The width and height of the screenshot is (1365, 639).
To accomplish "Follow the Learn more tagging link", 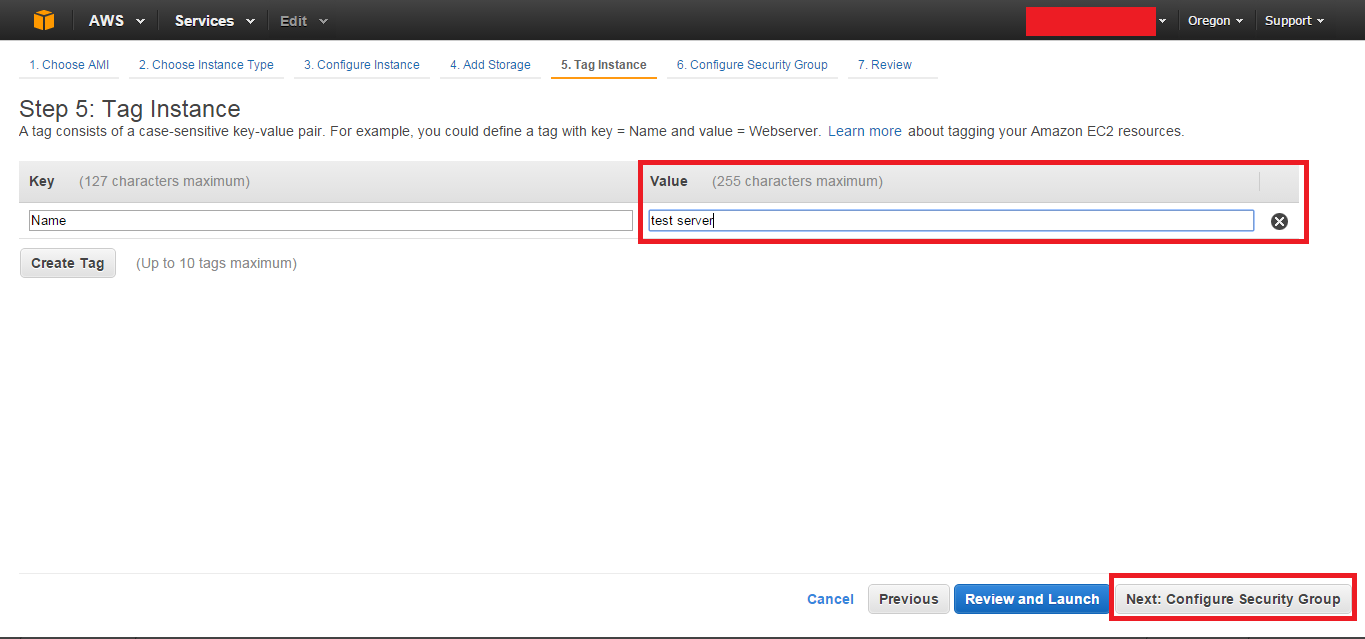I will (865, 131).
